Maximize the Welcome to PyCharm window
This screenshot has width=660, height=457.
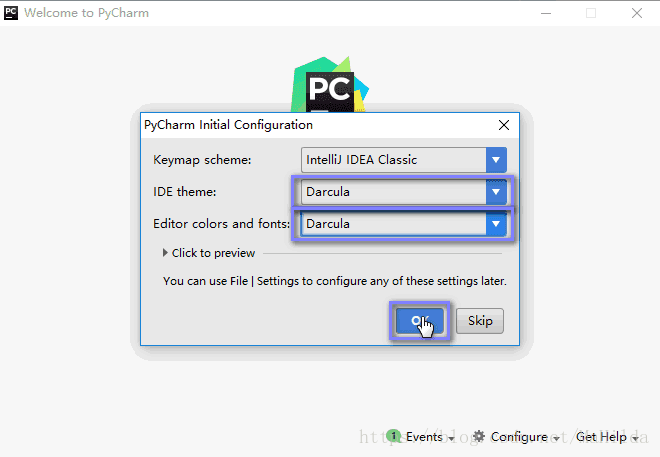coord(591,13)
